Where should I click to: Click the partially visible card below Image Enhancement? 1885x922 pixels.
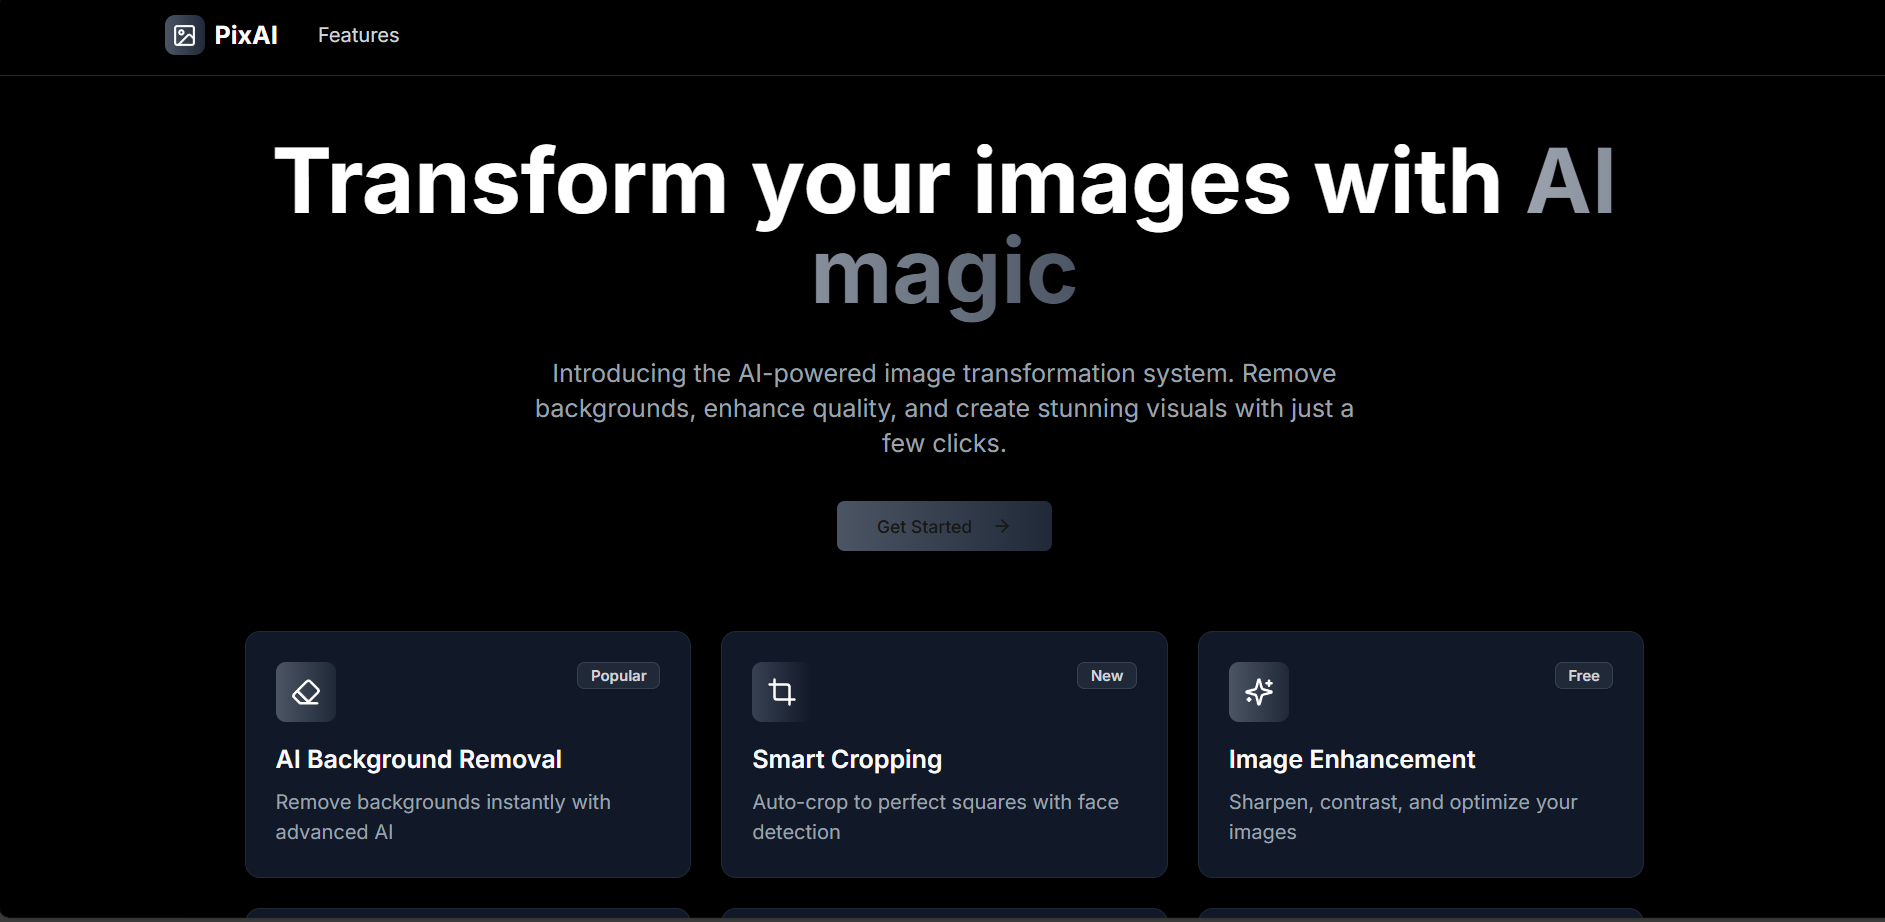(1419, 915)
